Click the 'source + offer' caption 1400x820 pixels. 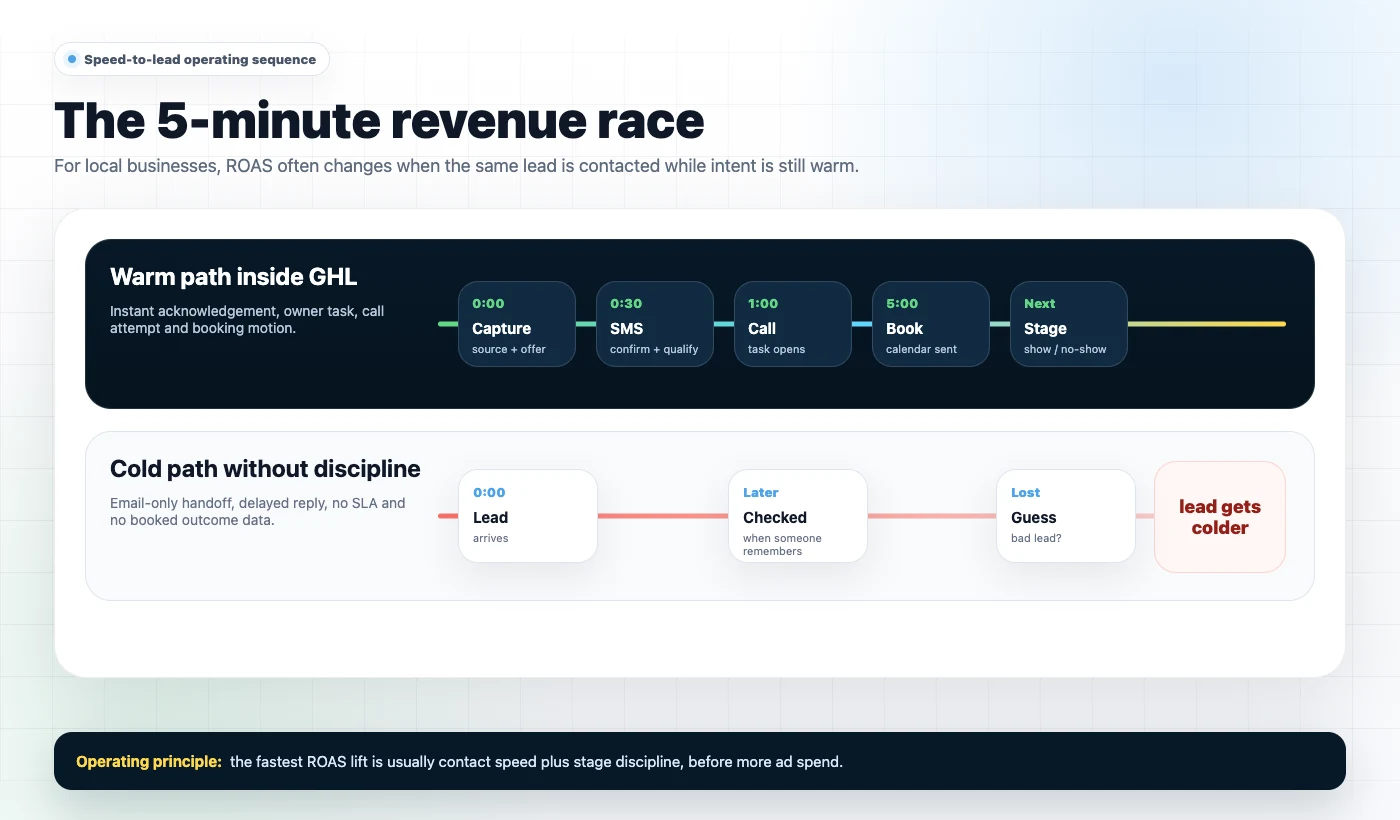[509, 349]
